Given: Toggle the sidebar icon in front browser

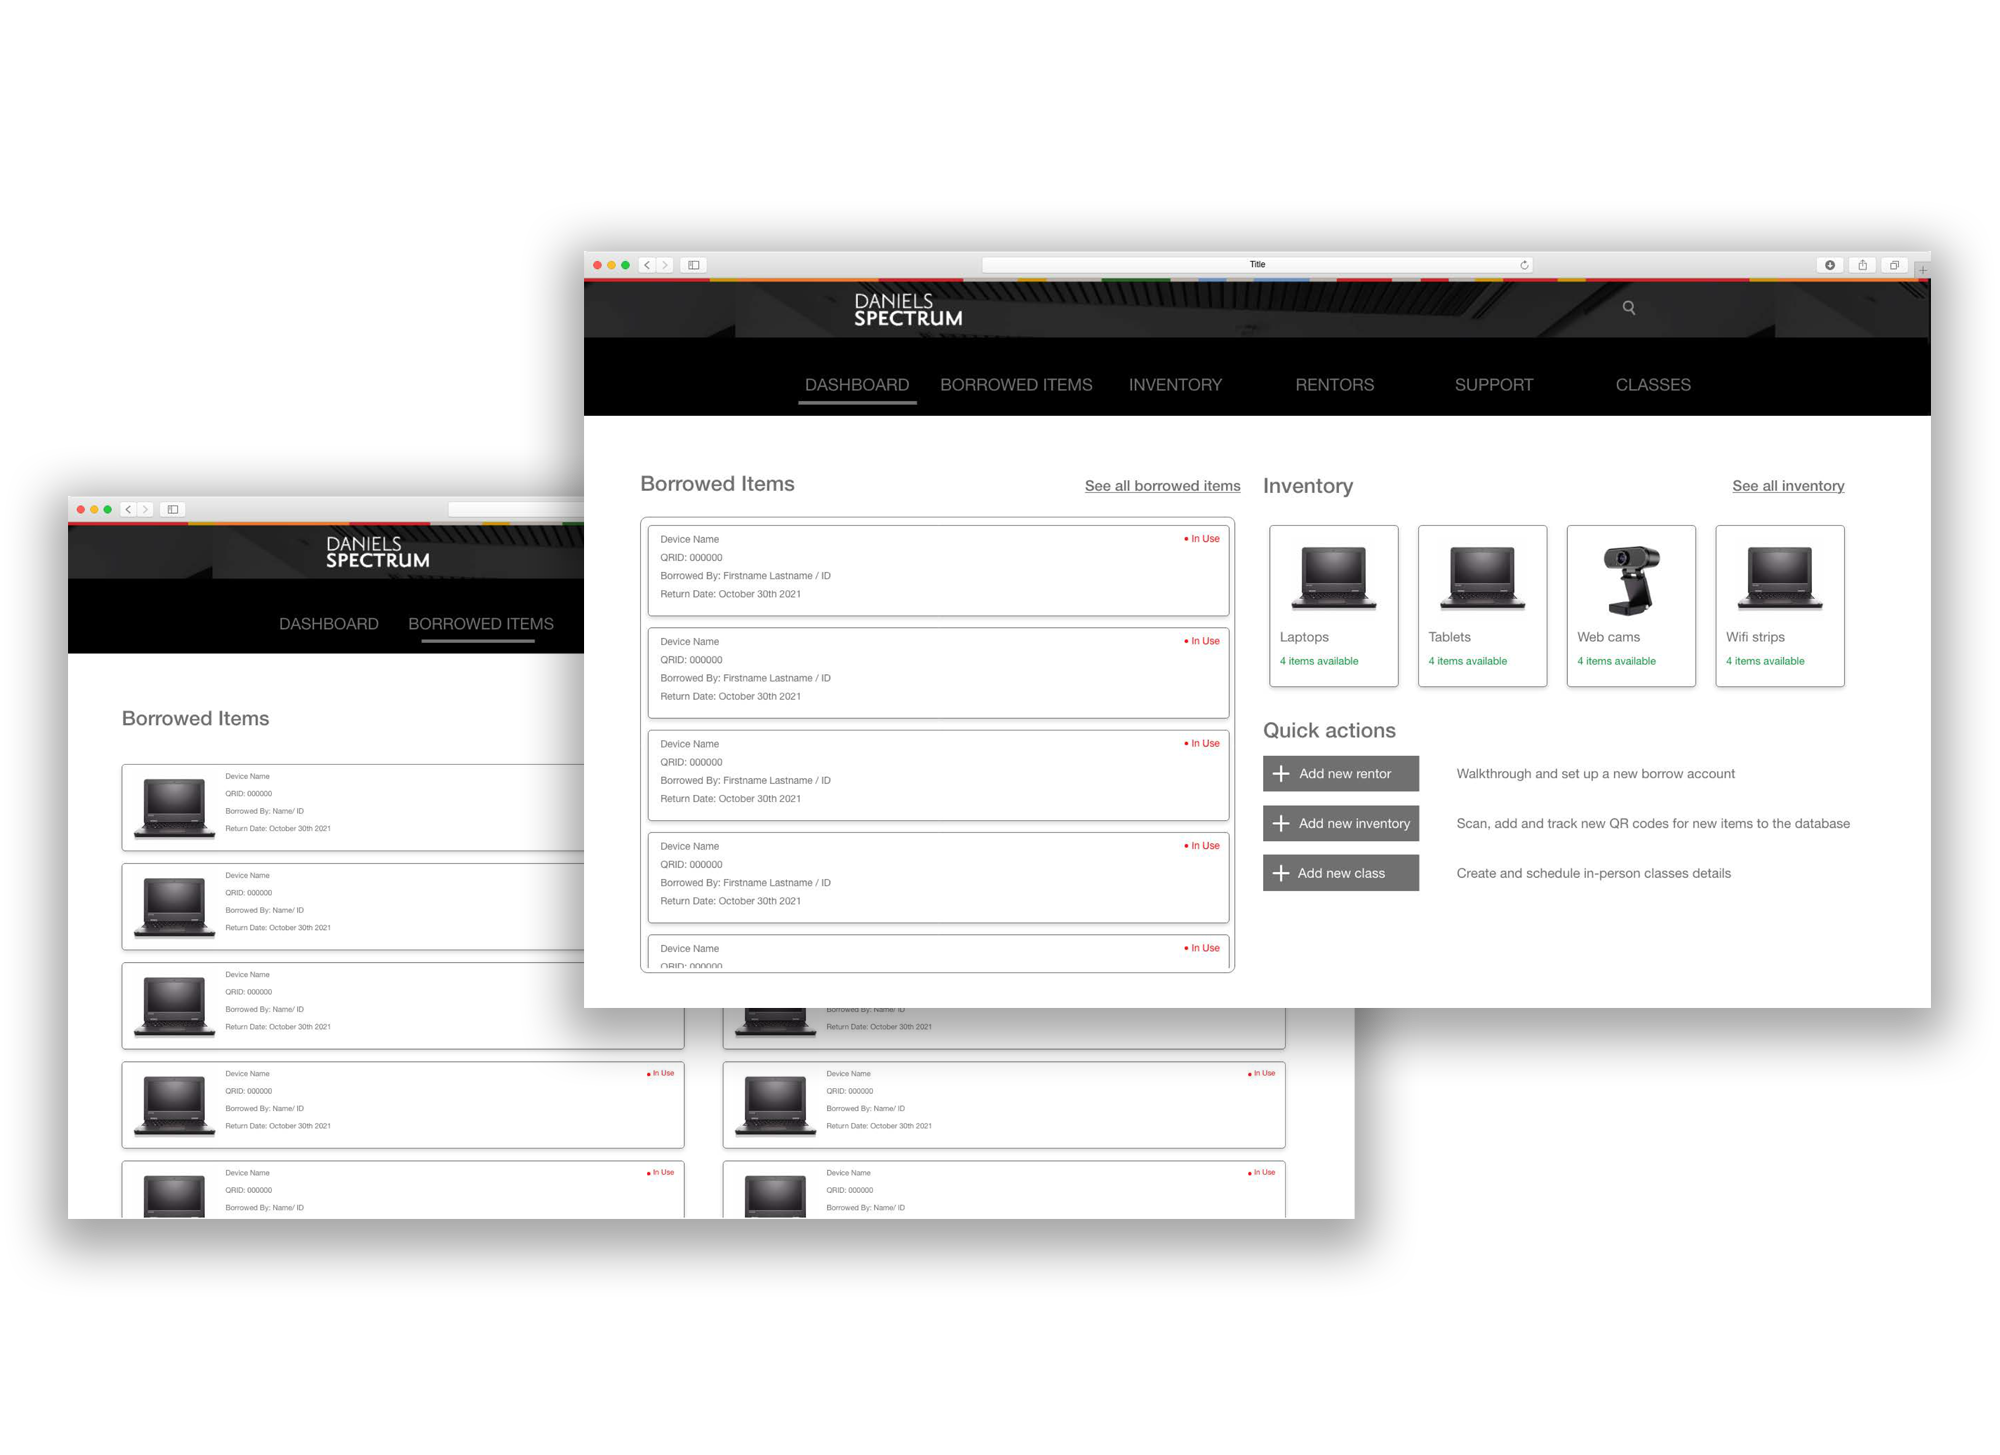Looking at the screenshot, I should point(694,265).
